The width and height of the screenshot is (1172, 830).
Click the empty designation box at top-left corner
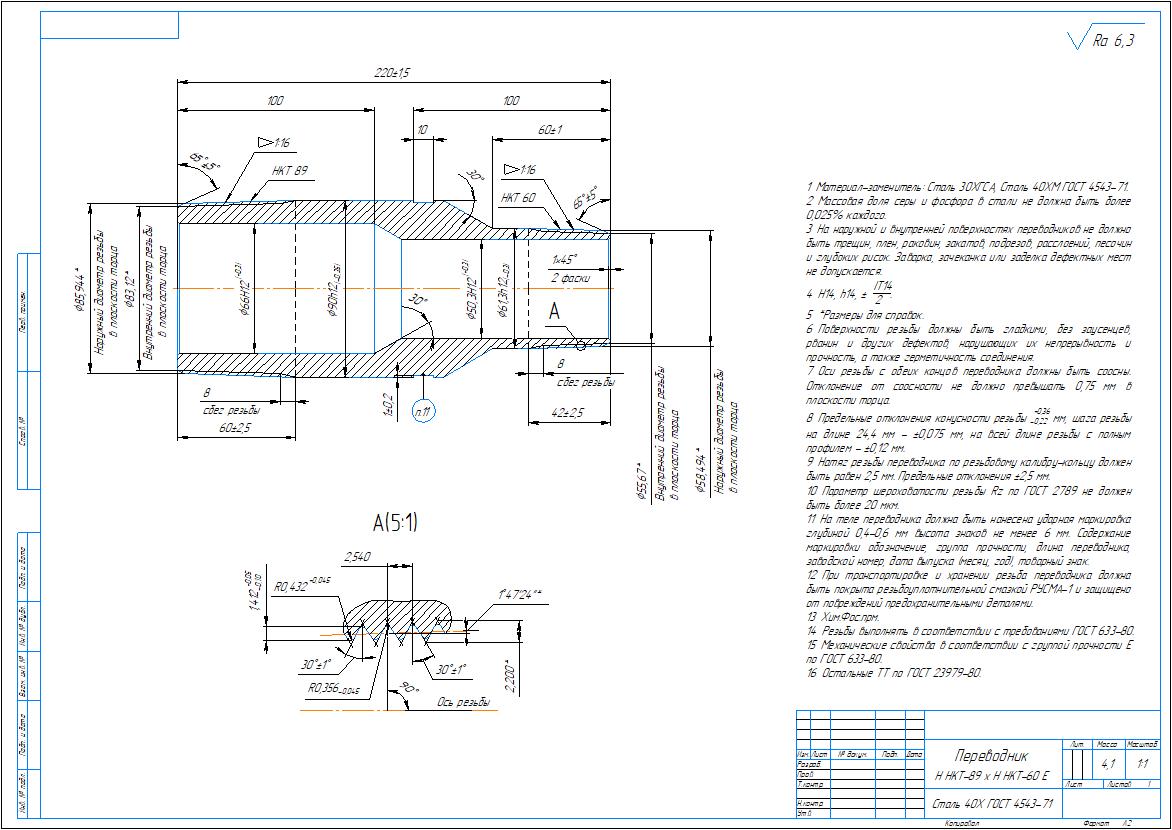pyautogui.click(x=109, y=25)
